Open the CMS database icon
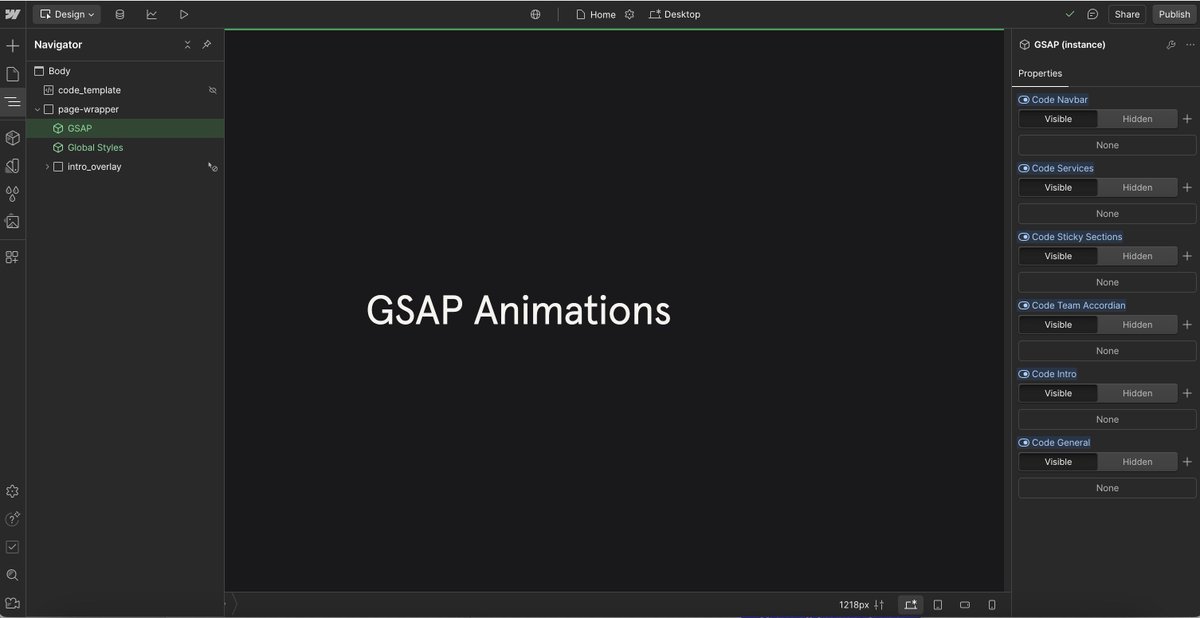Image resolution: width=1200 pixels, height=618 pixels. (x=120, y=14)
